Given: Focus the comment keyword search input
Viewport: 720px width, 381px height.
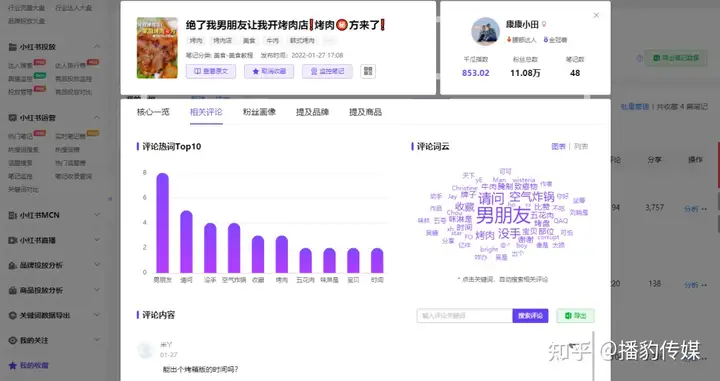Looking at the screenshot, I should (x=465, y=316).
